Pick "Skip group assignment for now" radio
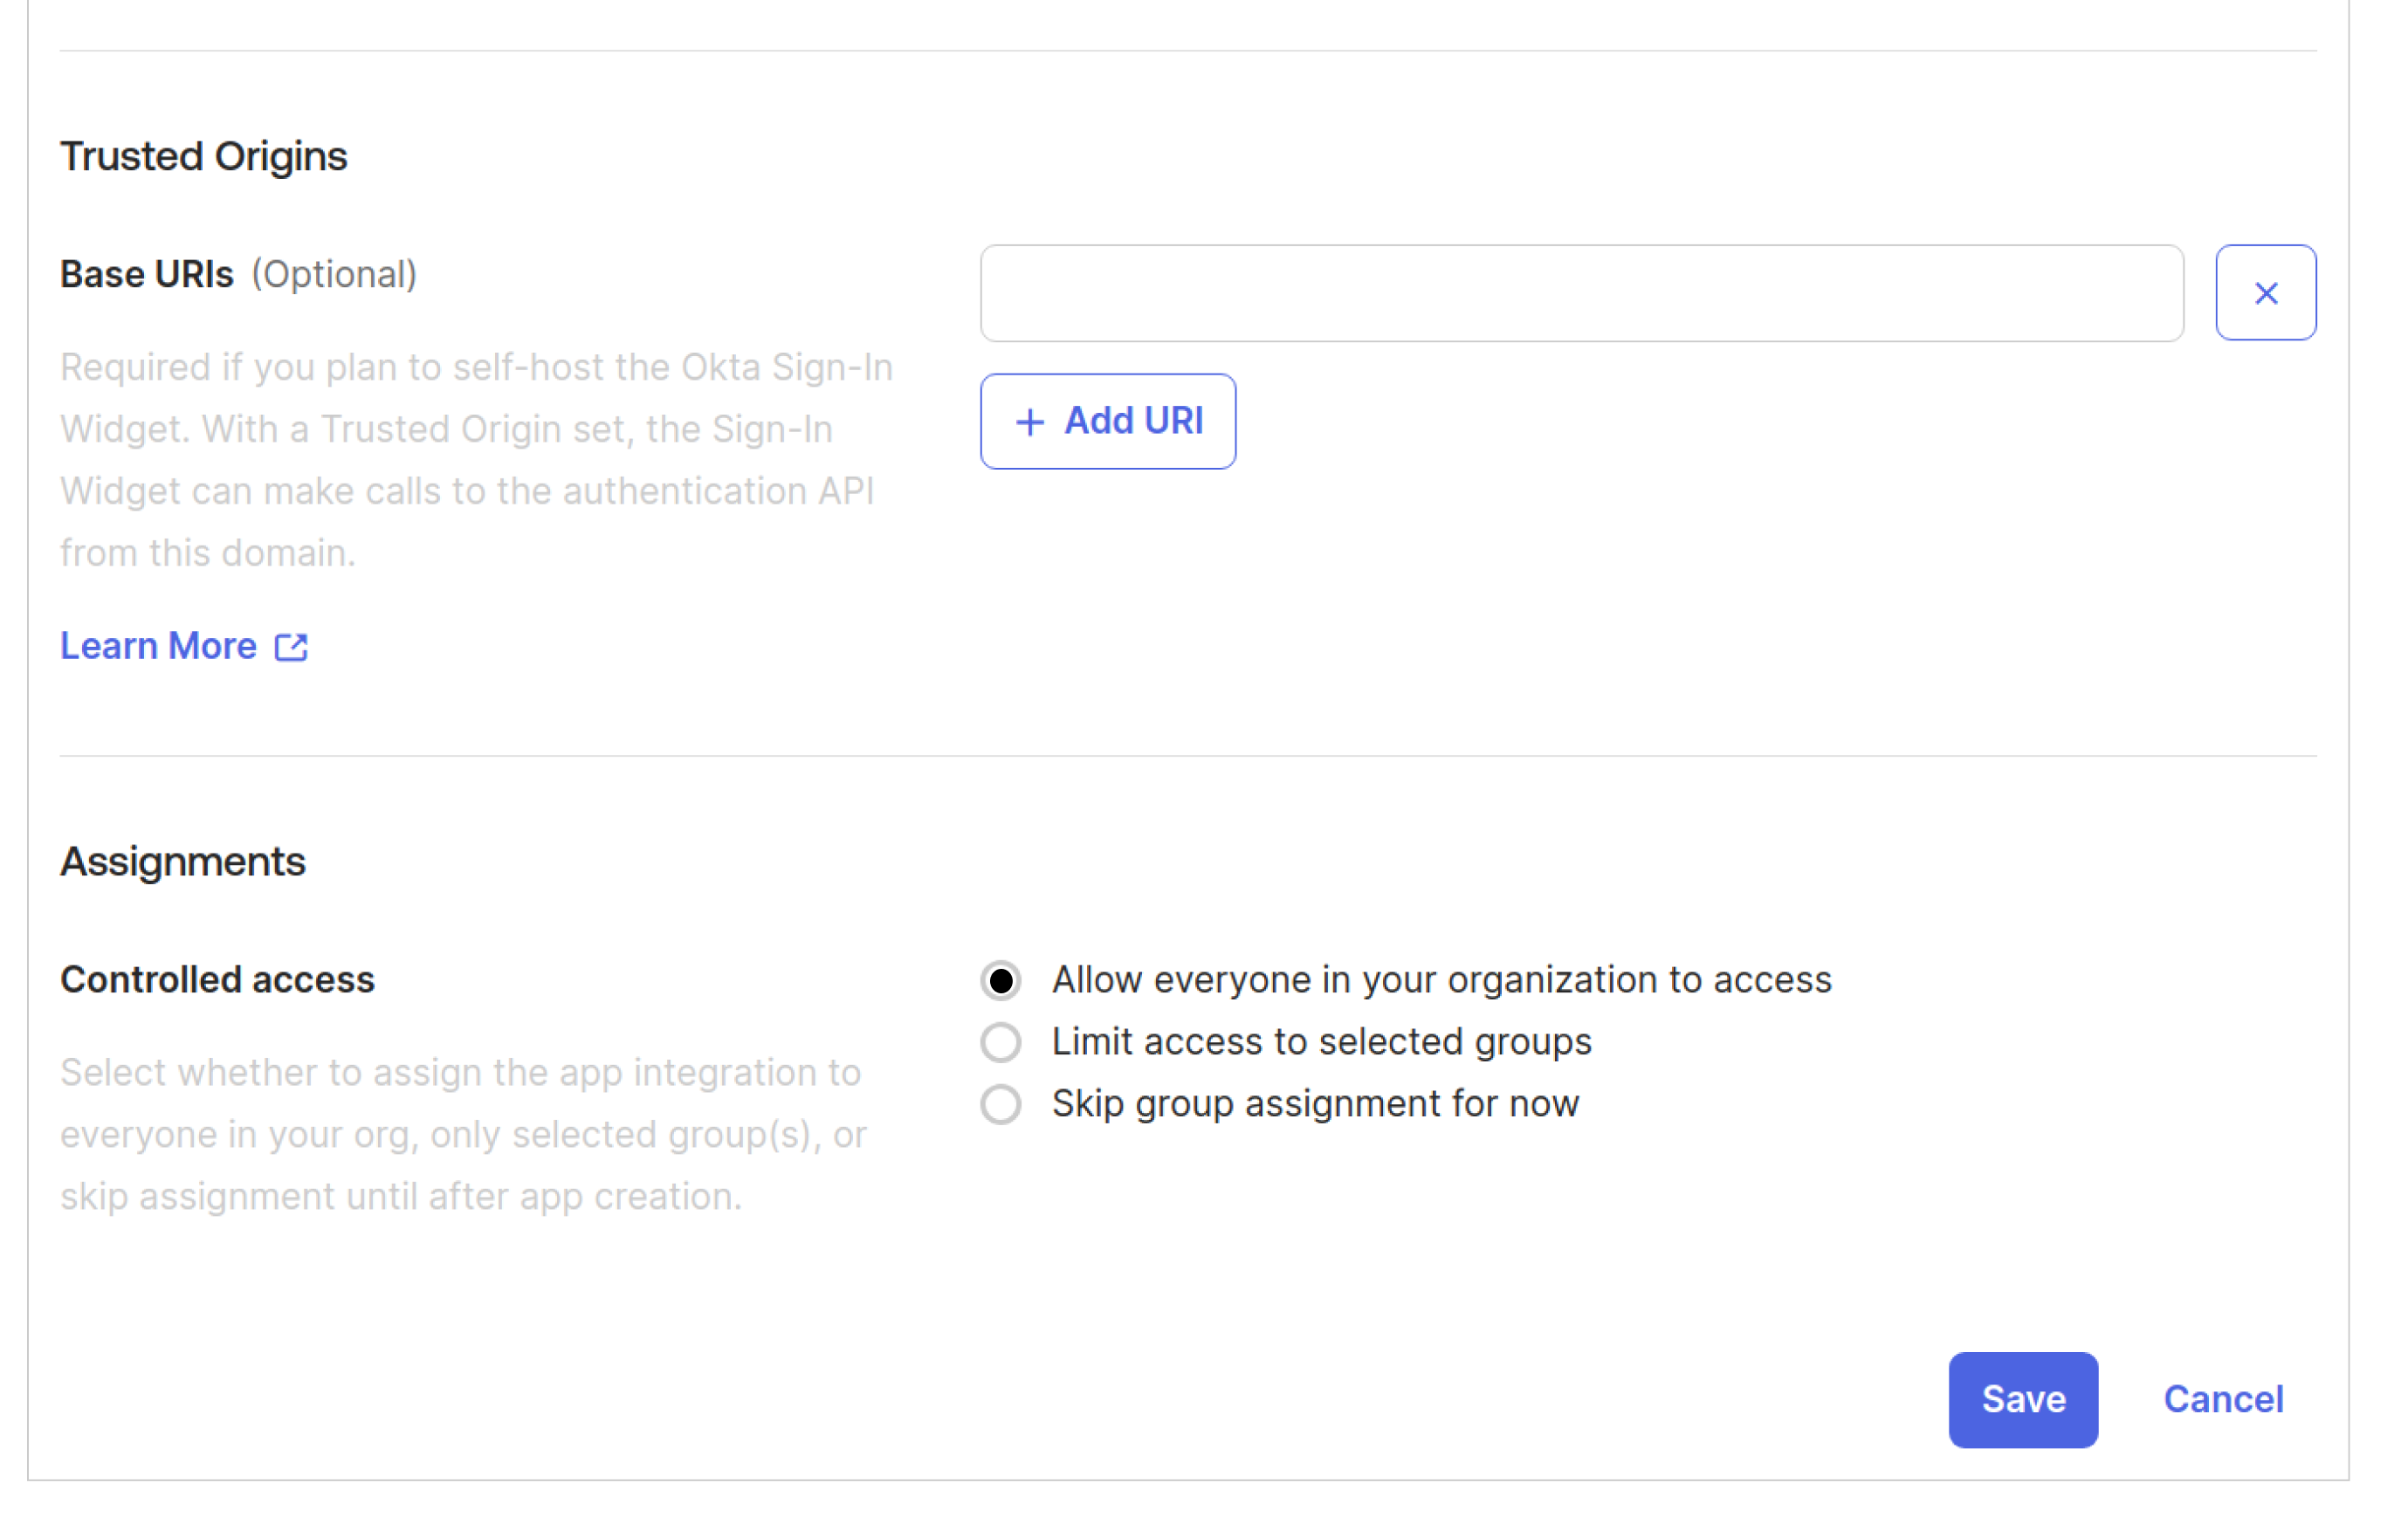The width and height of the screenshot is (2408, 1531). [1000, 1104]
